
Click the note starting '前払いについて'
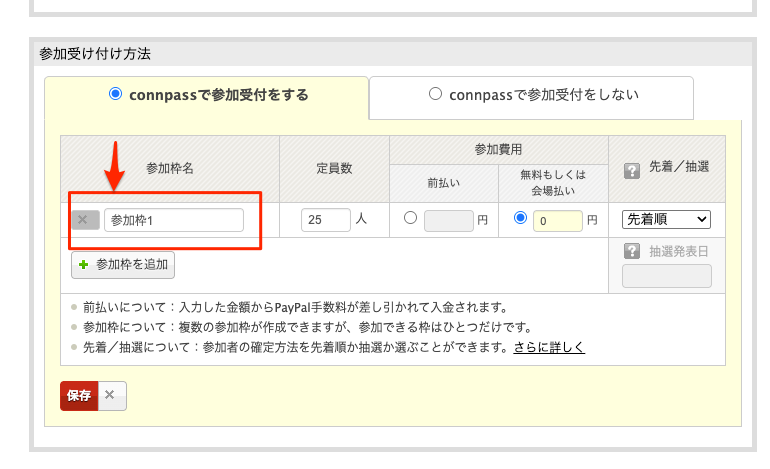[x=295, y=307]
